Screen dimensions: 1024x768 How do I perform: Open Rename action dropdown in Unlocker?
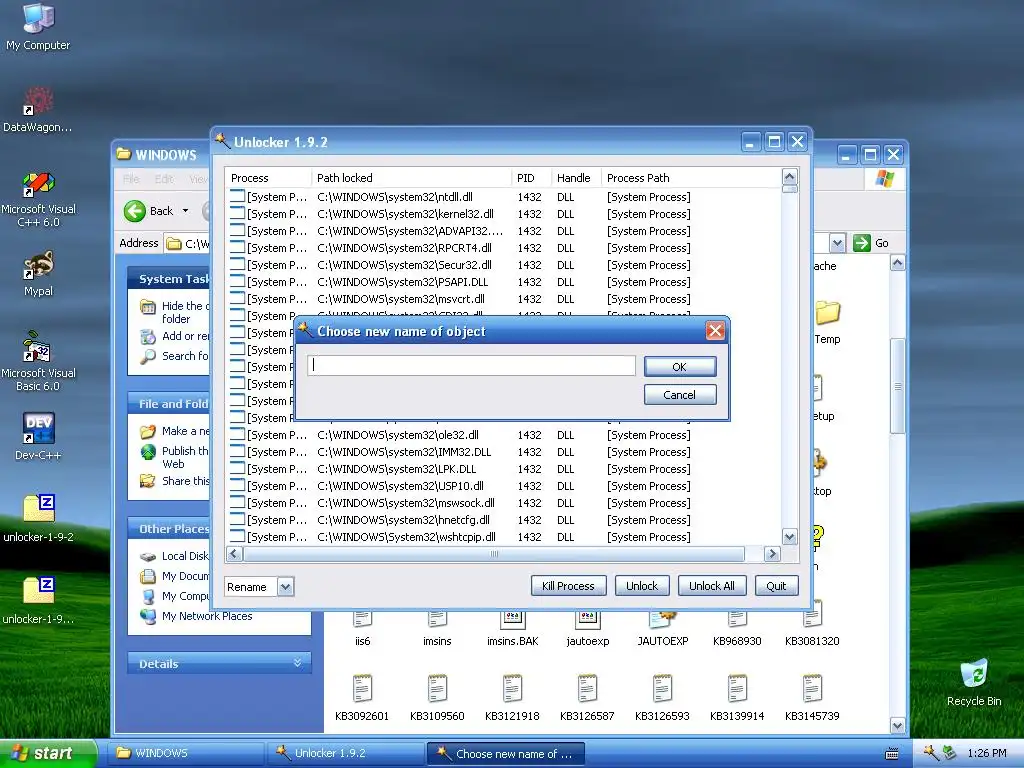(x=285, y=586)
